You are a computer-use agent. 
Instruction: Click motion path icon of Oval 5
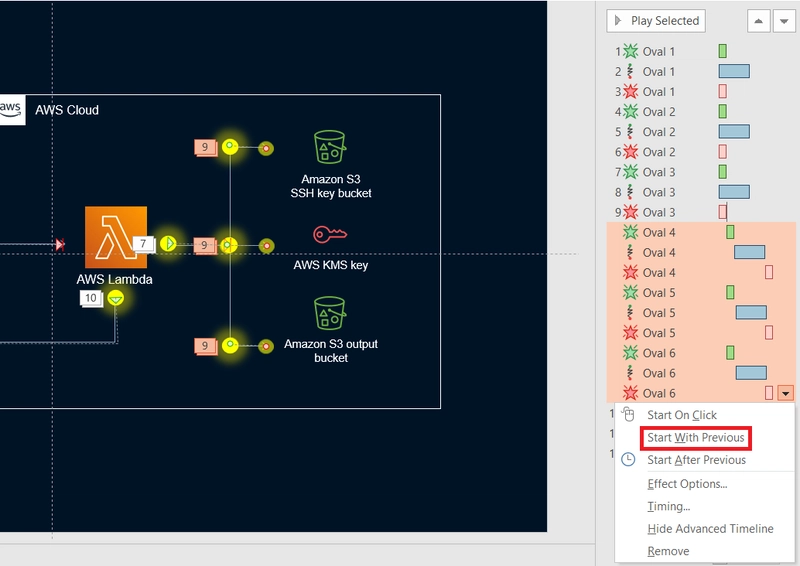point(630,313)
